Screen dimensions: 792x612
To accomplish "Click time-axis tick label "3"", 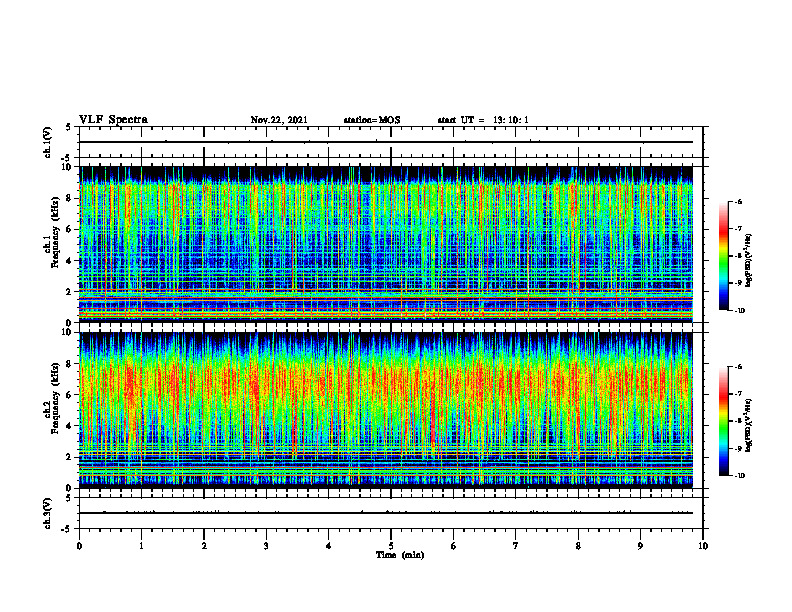I will pyautogui.click(x=266, y=546).
